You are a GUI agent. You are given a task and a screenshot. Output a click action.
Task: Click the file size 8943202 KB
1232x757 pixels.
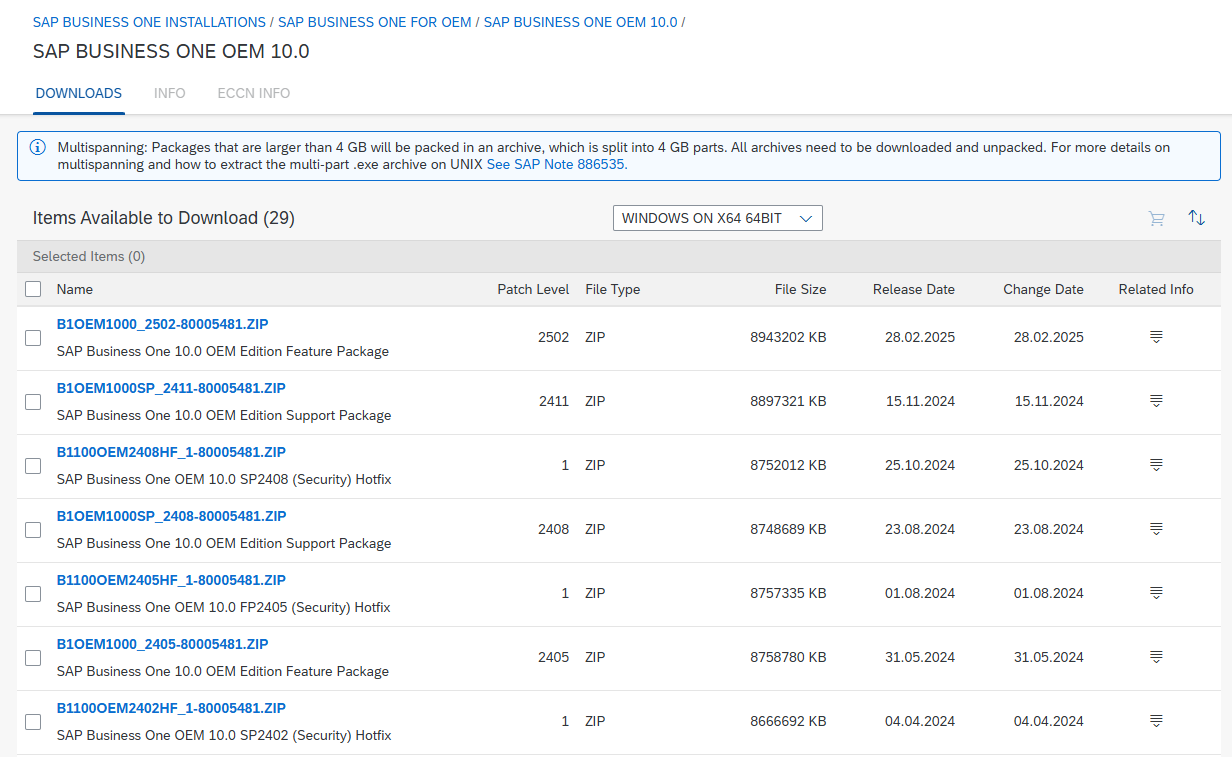[788, 337]
